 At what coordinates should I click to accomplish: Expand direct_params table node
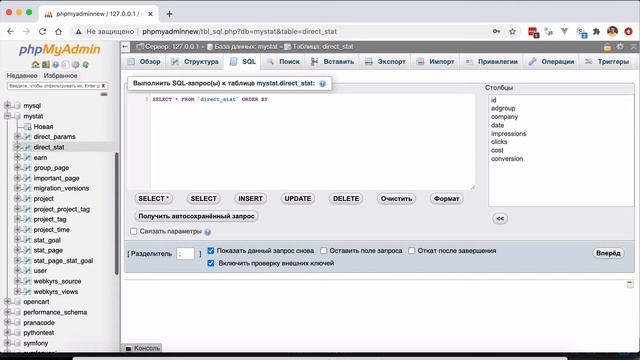pos(18,137)
